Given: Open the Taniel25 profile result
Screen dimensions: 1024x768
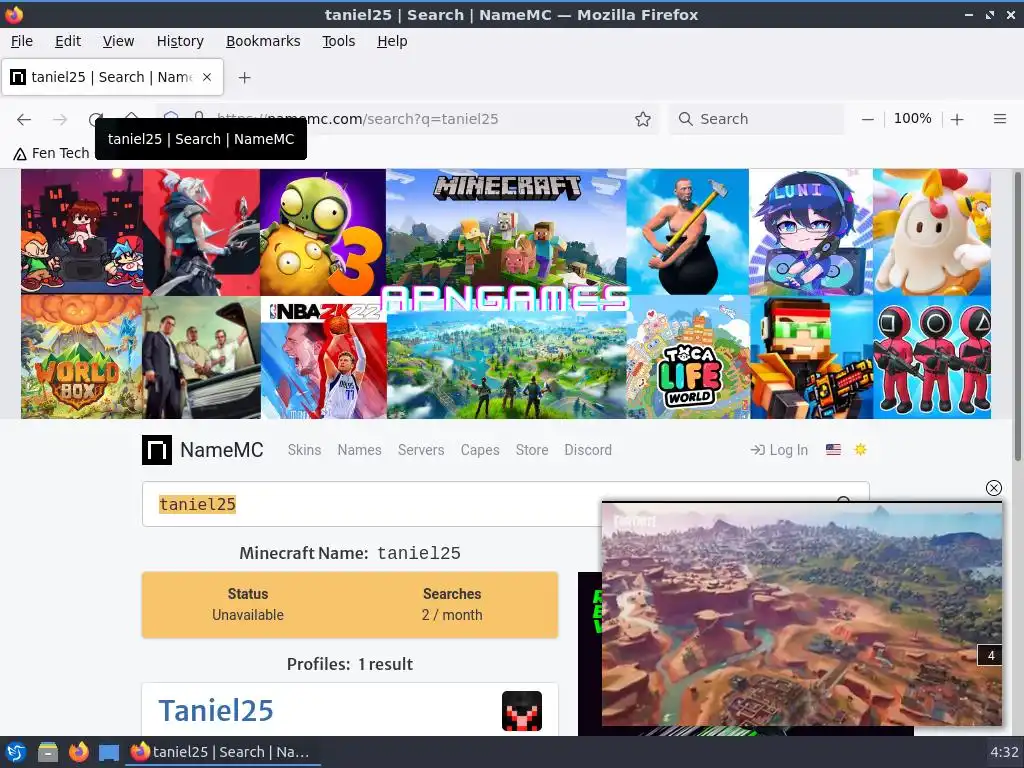Looking at the screenshot, I should [216, 711].
